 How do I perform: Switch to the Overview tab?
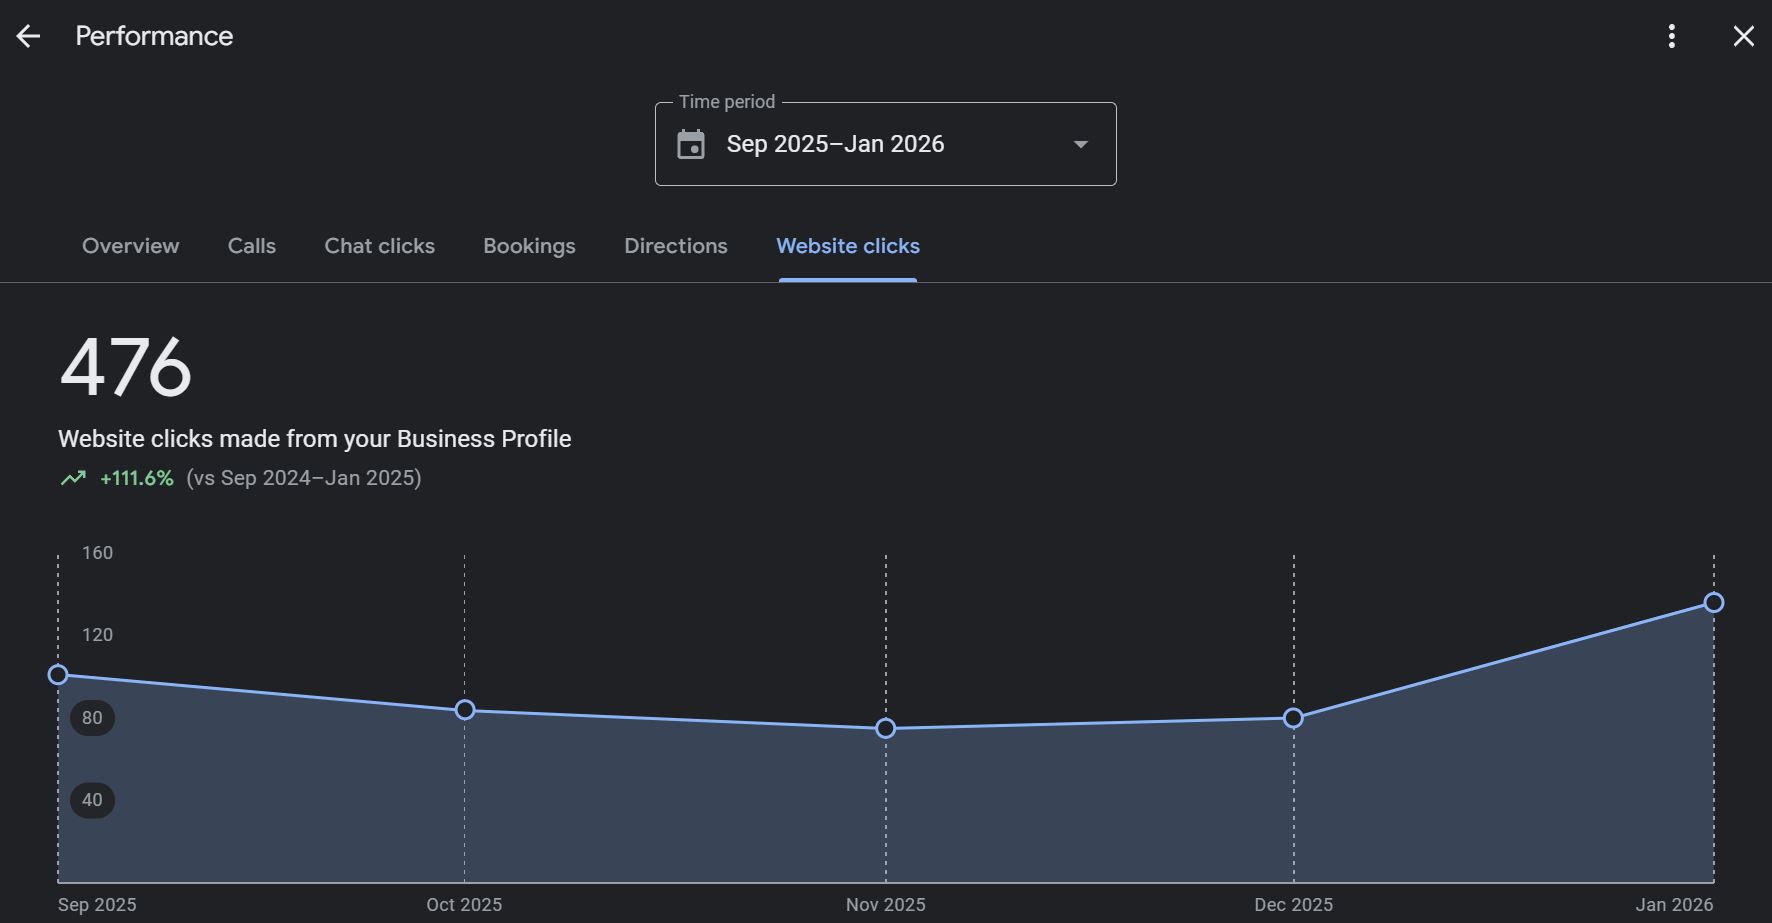click(x=130, y=246)
